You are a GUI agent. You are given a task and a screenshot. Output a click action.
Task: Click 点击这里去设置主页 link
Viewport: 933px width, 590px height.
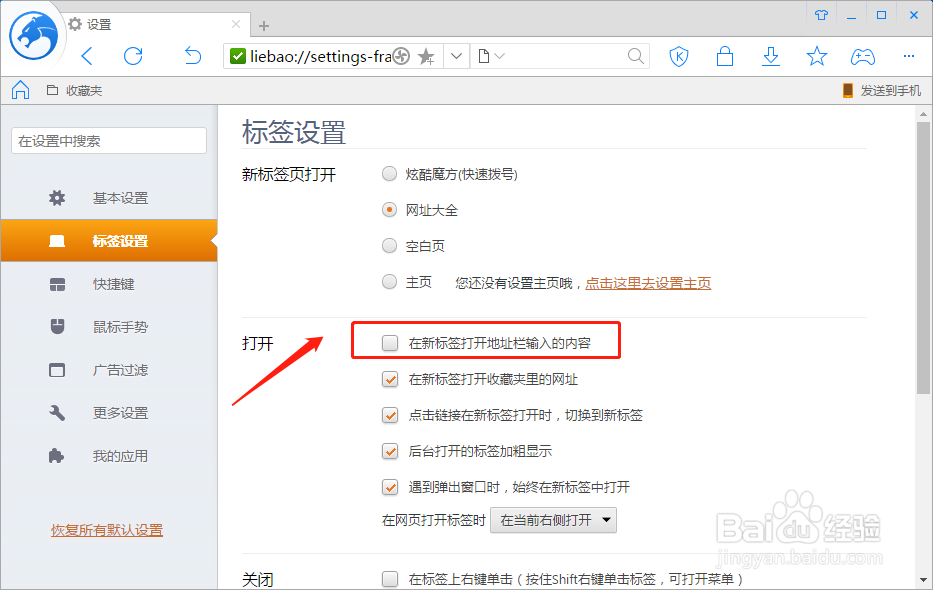pos(648,283)
